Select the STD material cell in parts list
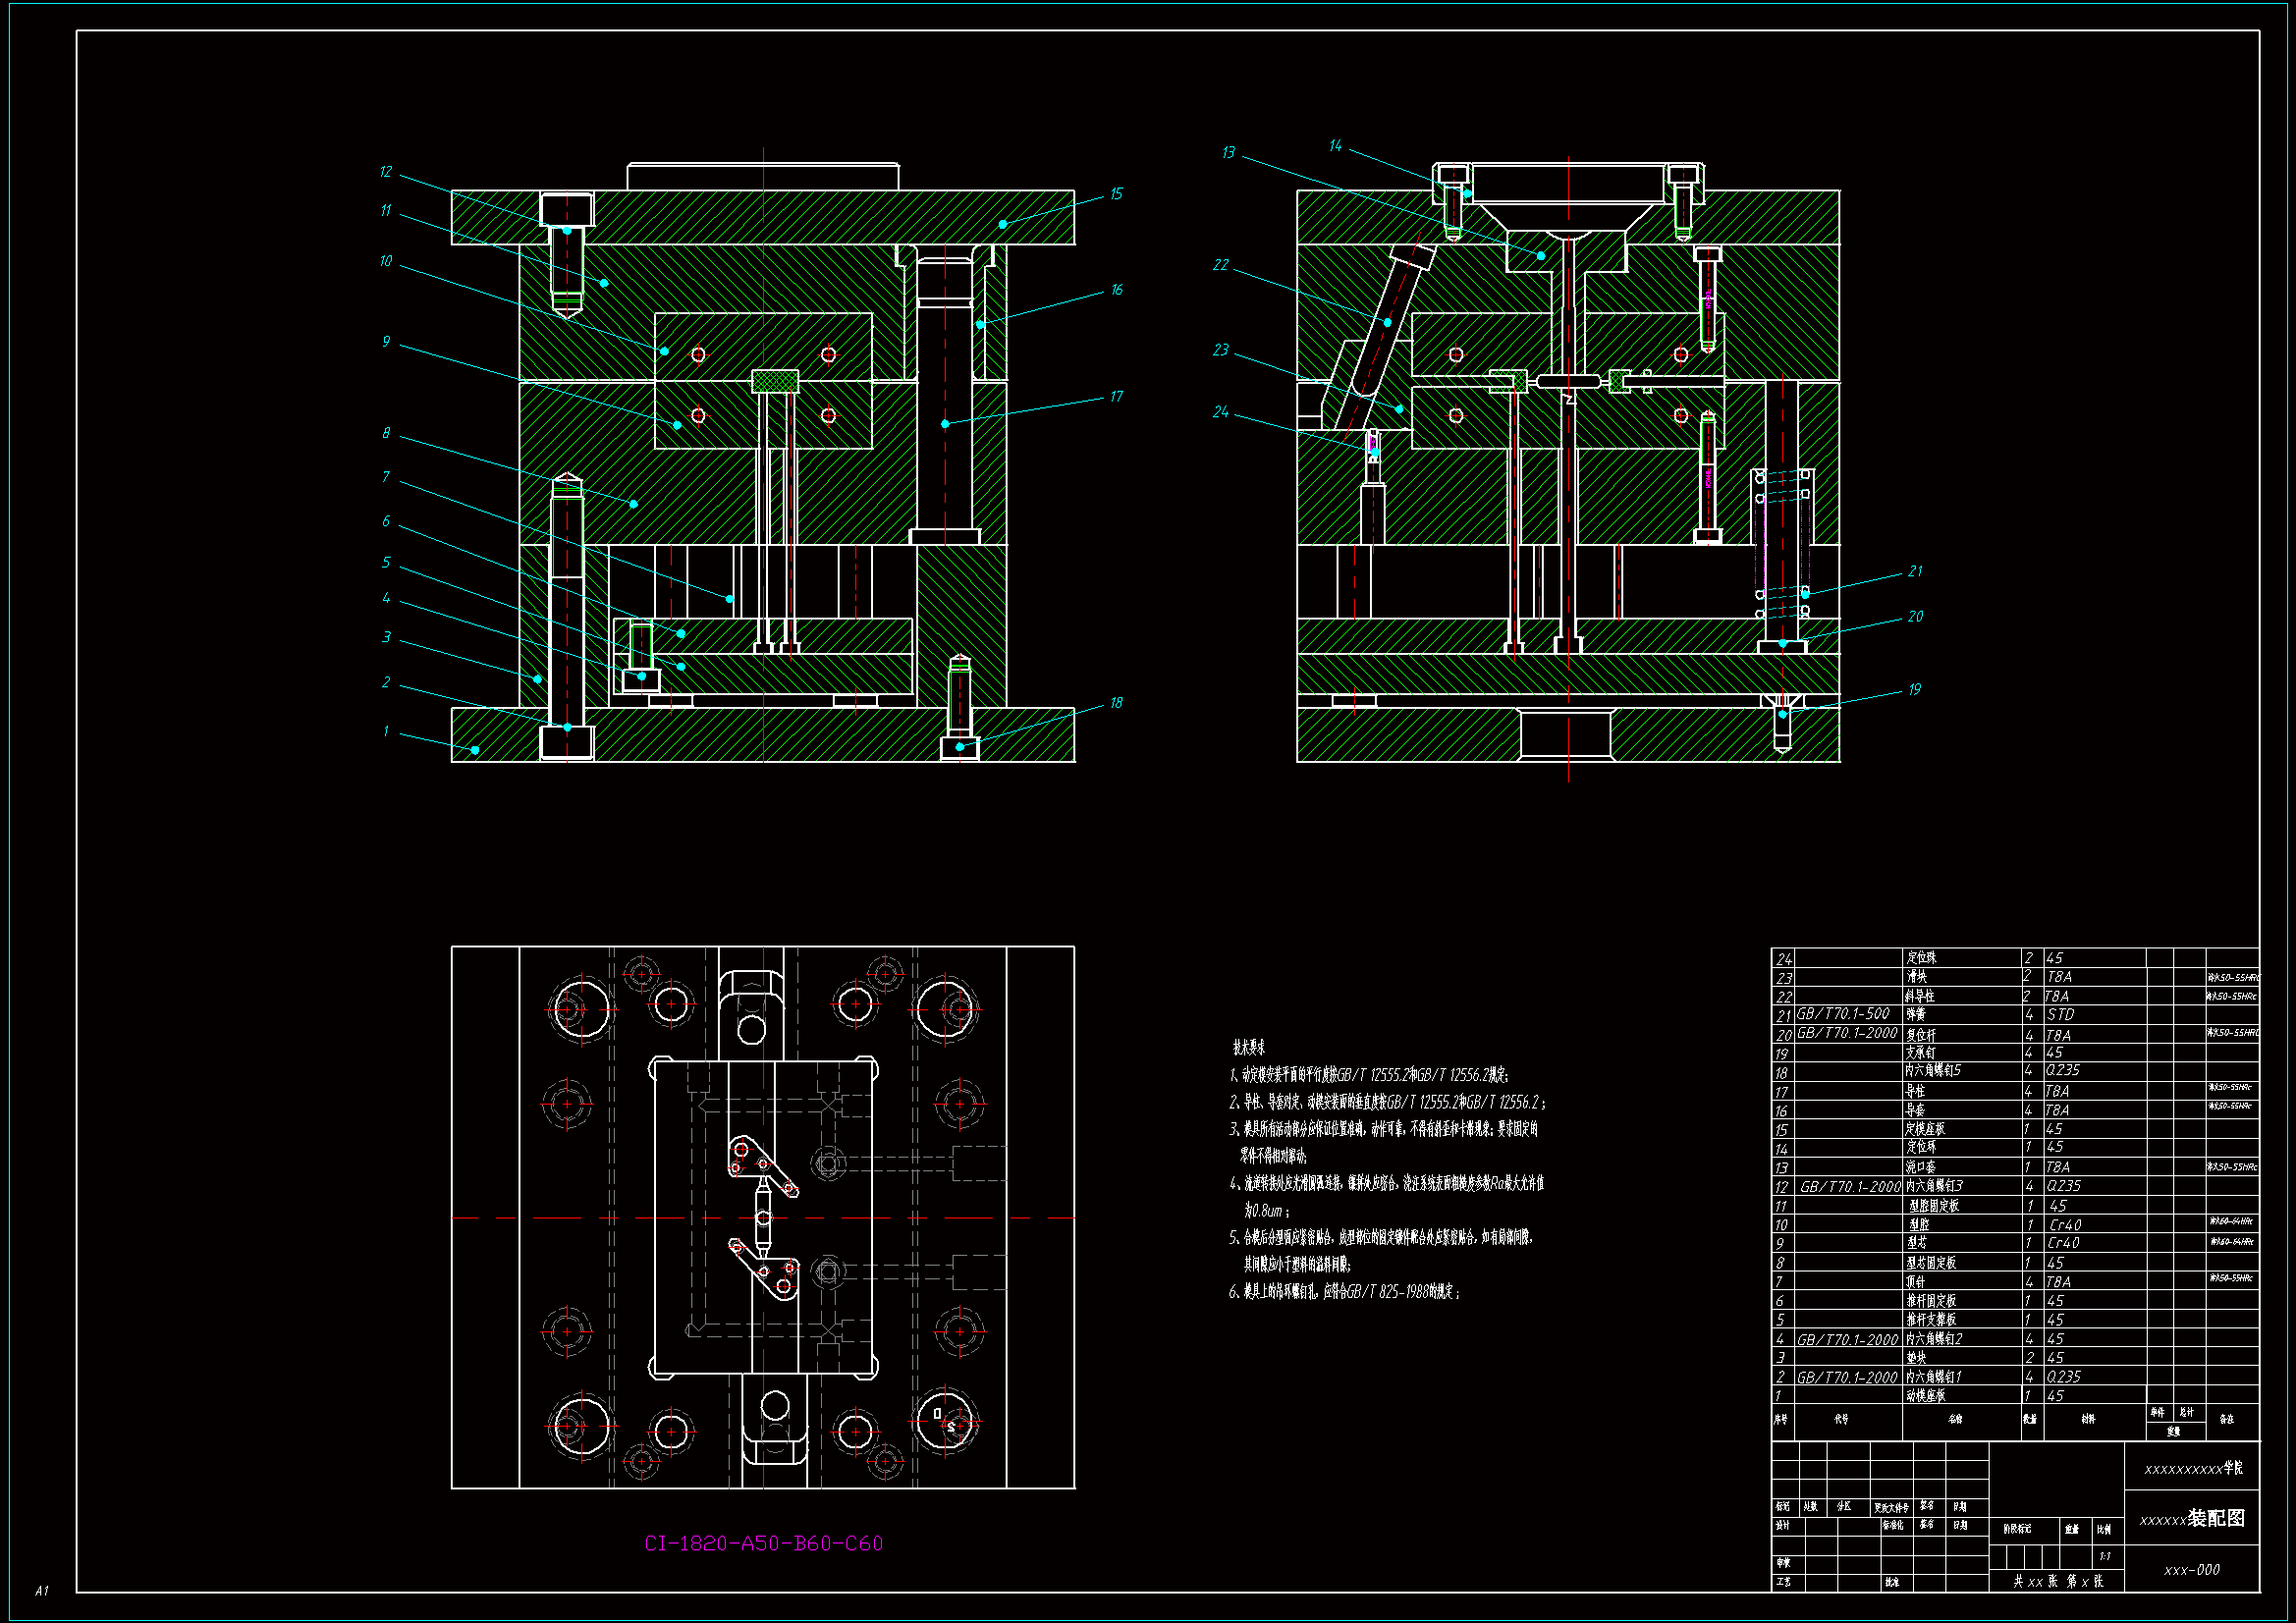Image resolution: width=2296 pixels, height=1623 pixels. (2060, 1015)
